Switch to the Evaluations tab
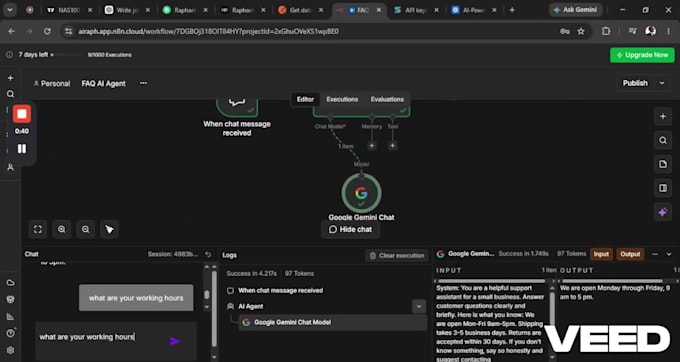This screenshot has width=680, height=362. pyautogui.click(x=387, y=99)
